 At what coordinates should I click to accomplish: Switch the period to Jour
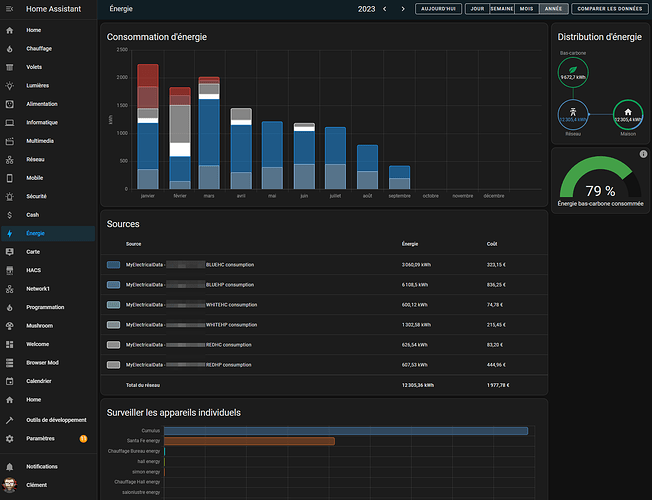(477, 8)
